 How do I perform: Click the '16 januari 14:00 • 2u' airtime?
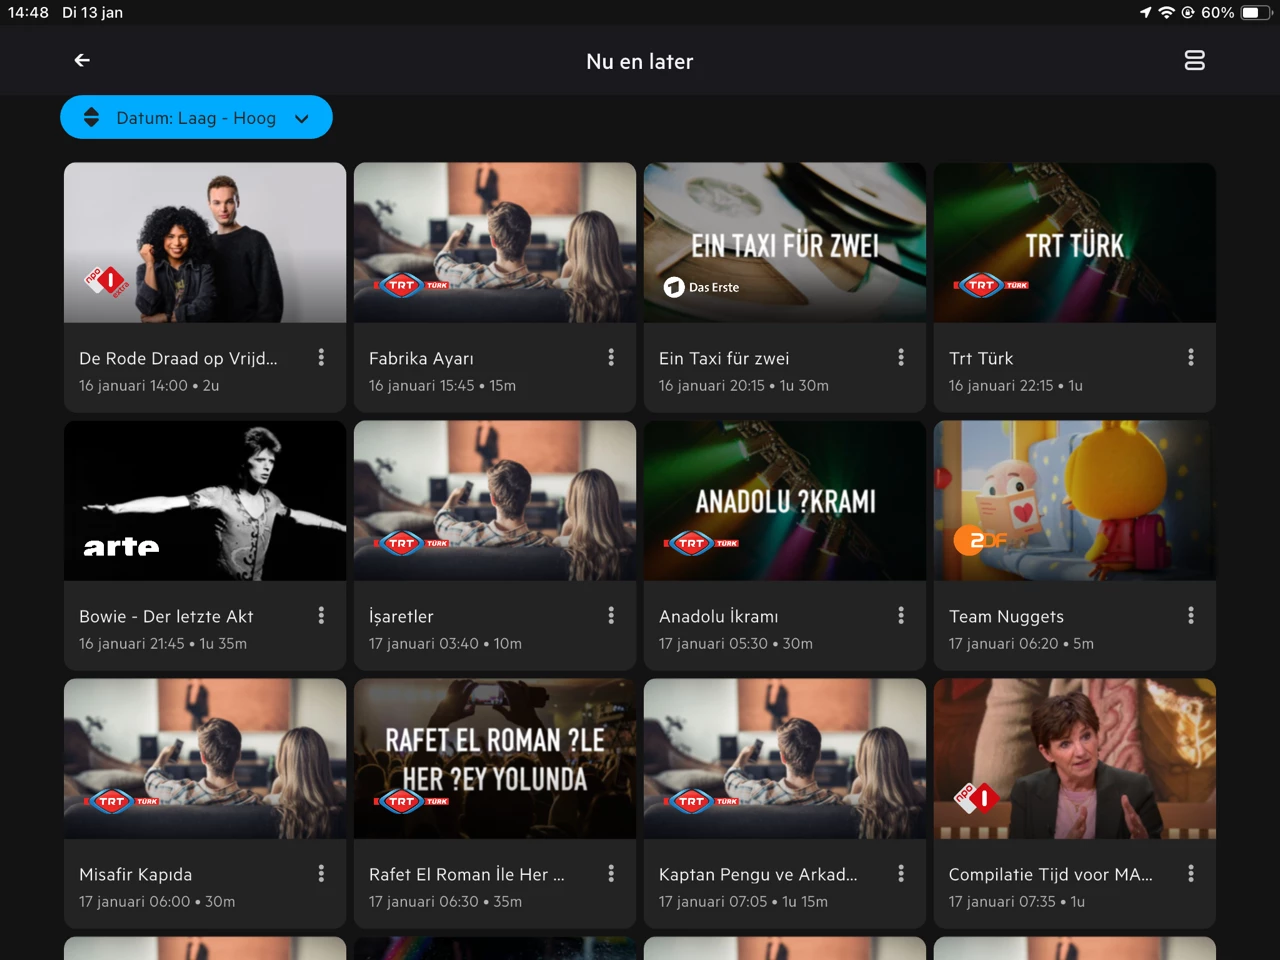coord(149,386)
